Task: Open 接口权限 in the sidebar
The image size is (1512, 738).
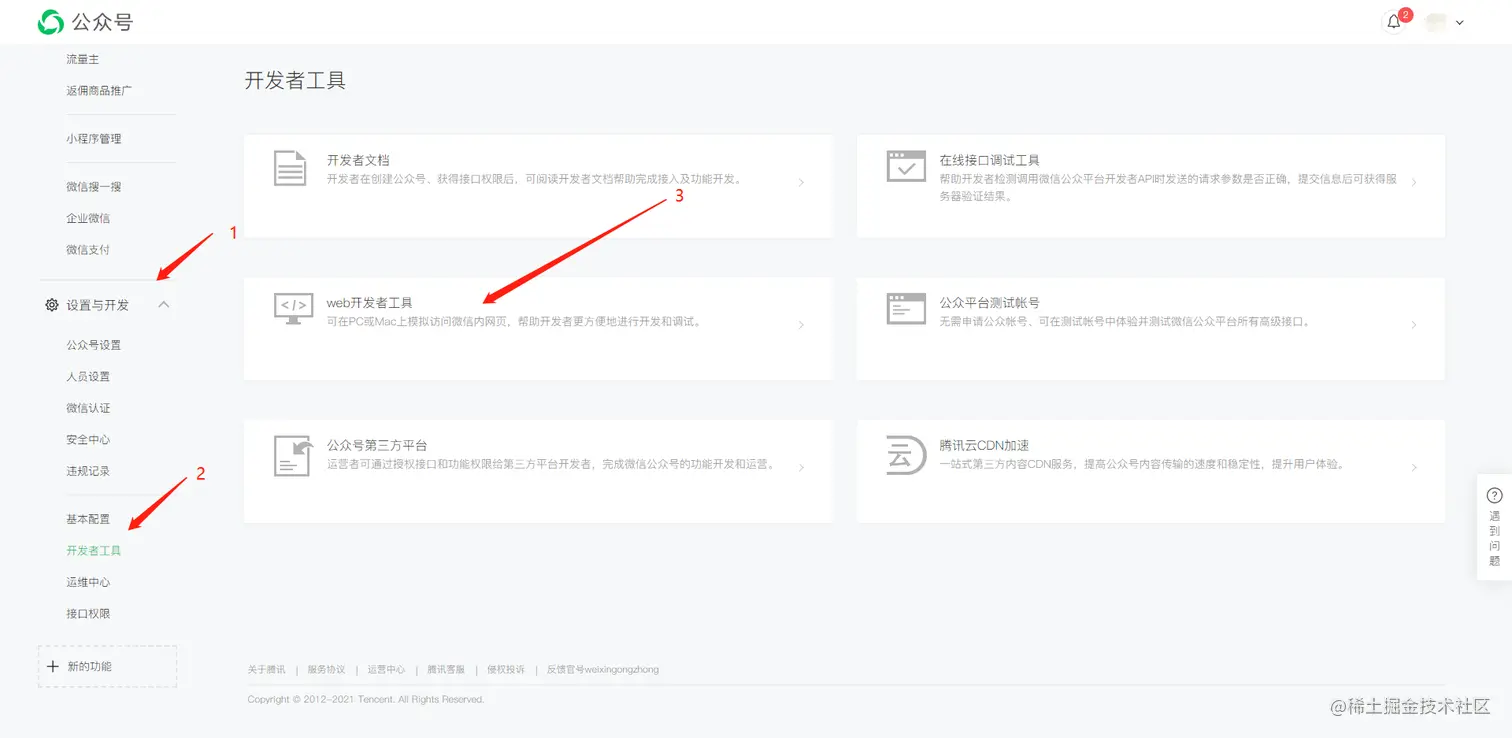Action: point(88,614)
